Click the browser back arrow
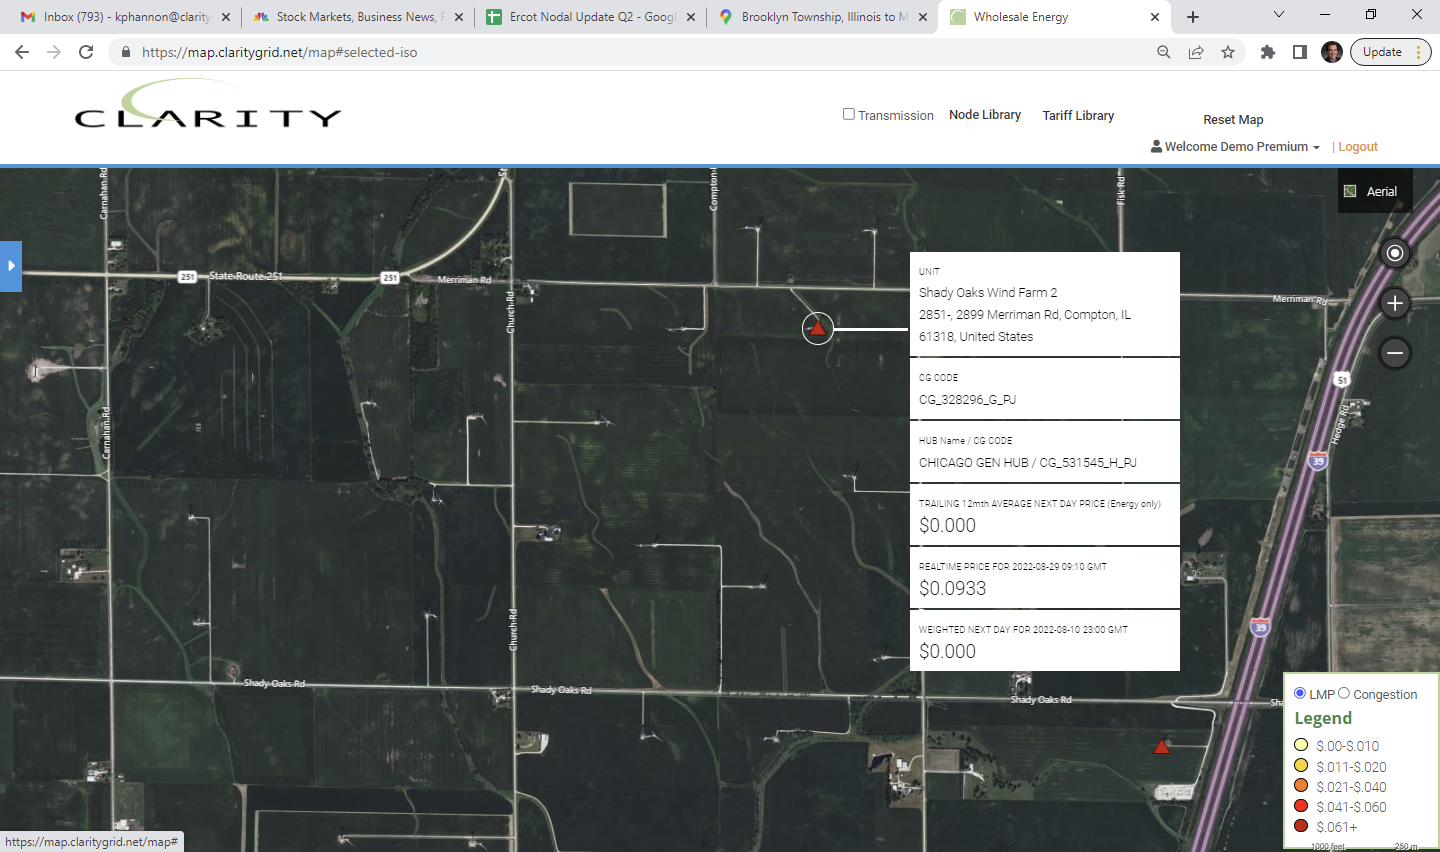 (22, 52)
